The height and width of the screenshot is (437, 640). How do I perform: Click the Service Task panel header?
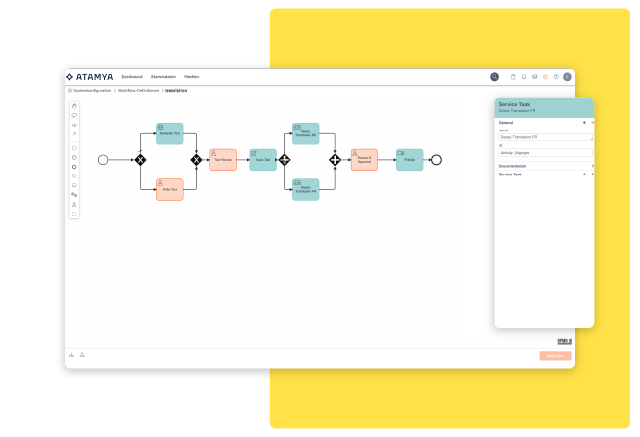(x=544, y=108)
